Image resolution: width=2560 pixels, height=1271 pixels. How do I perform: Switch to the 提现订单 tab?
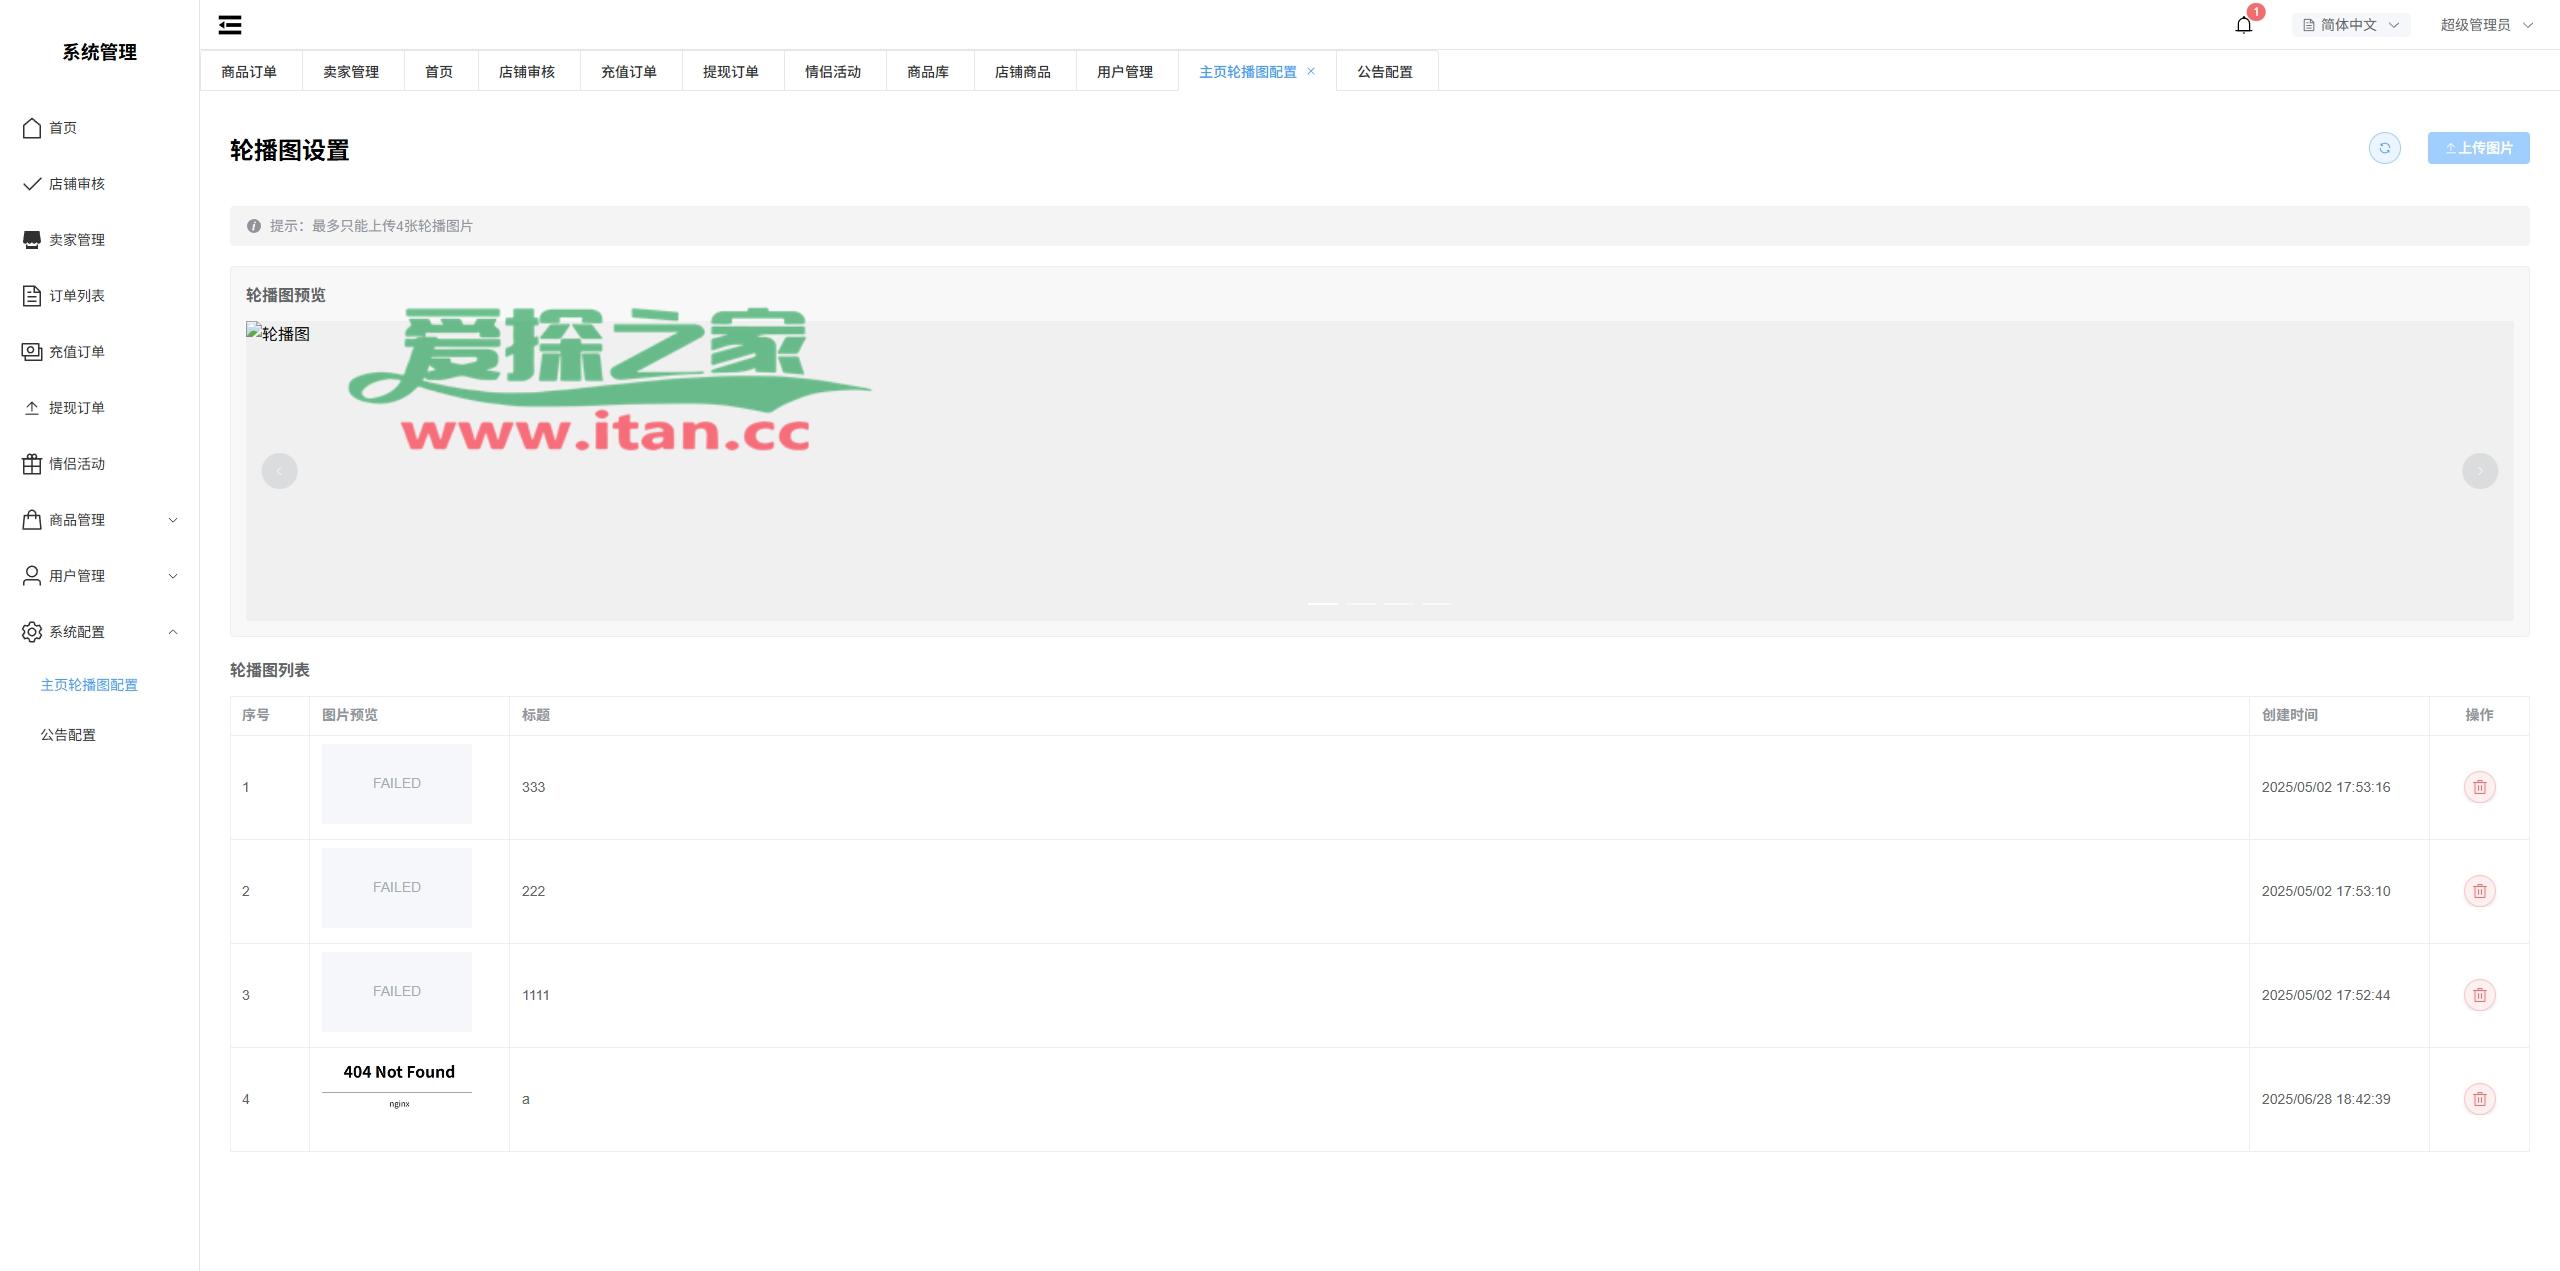coord(732,71)
